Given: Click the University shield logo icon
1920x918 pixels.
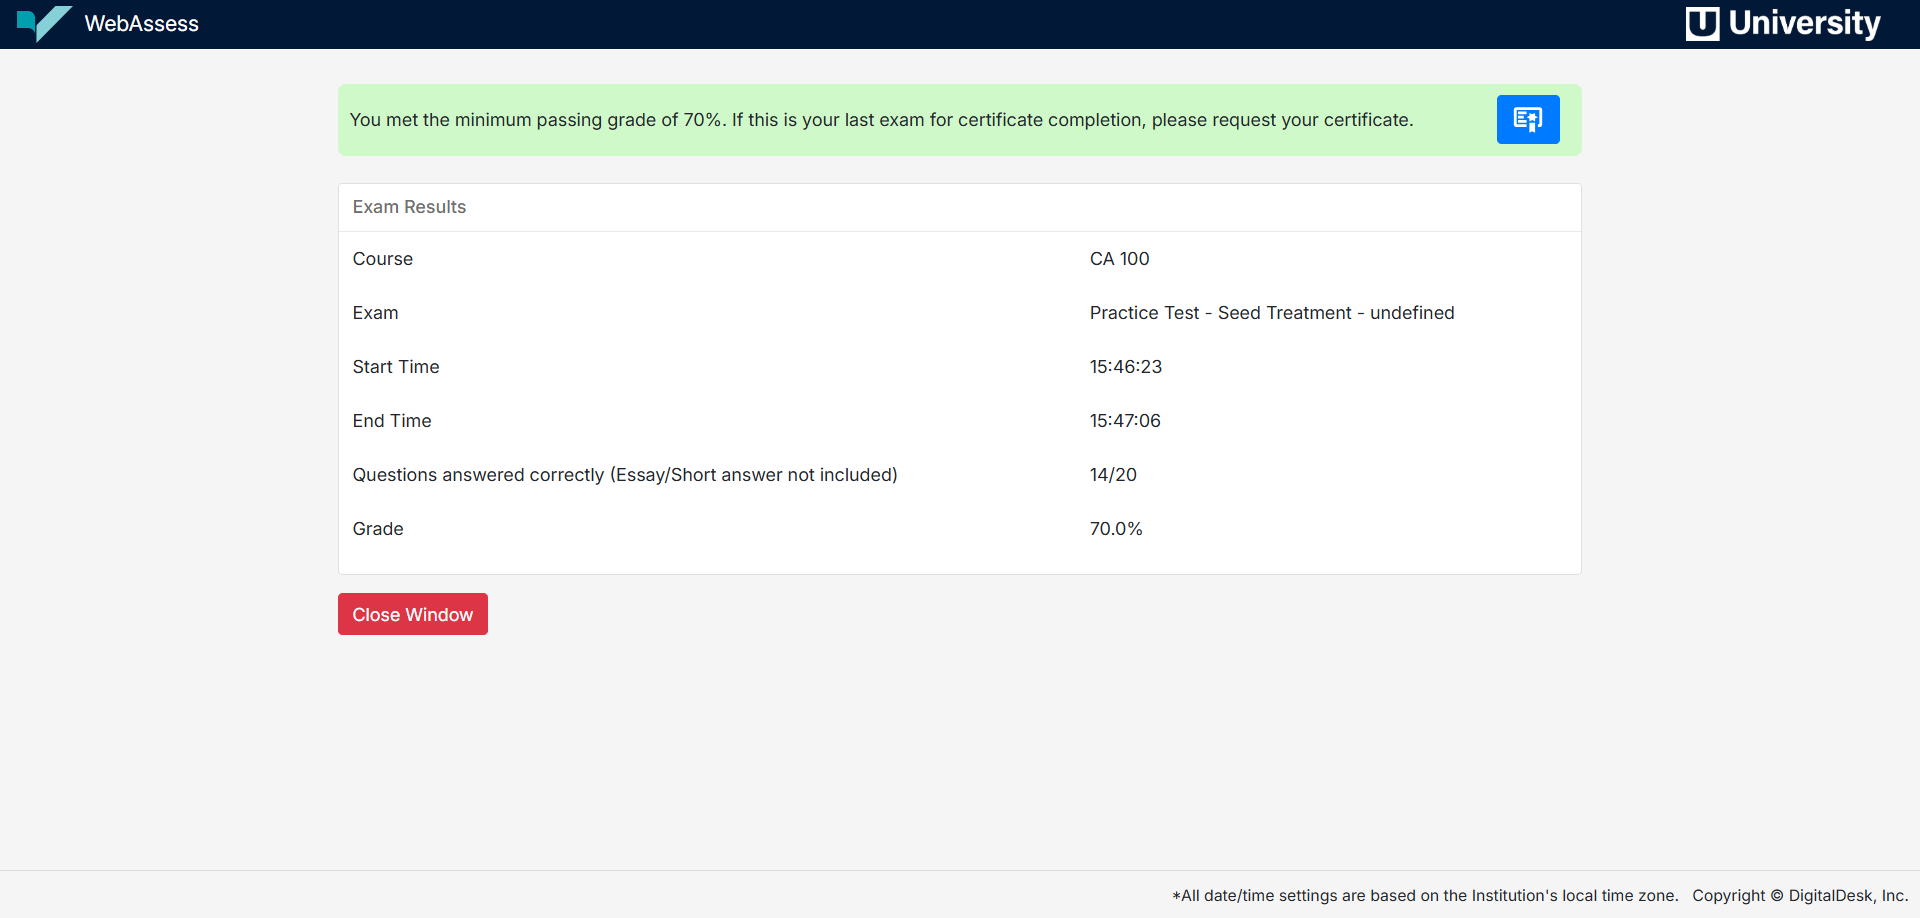Looking at the screenshot, I should 1702,23.
